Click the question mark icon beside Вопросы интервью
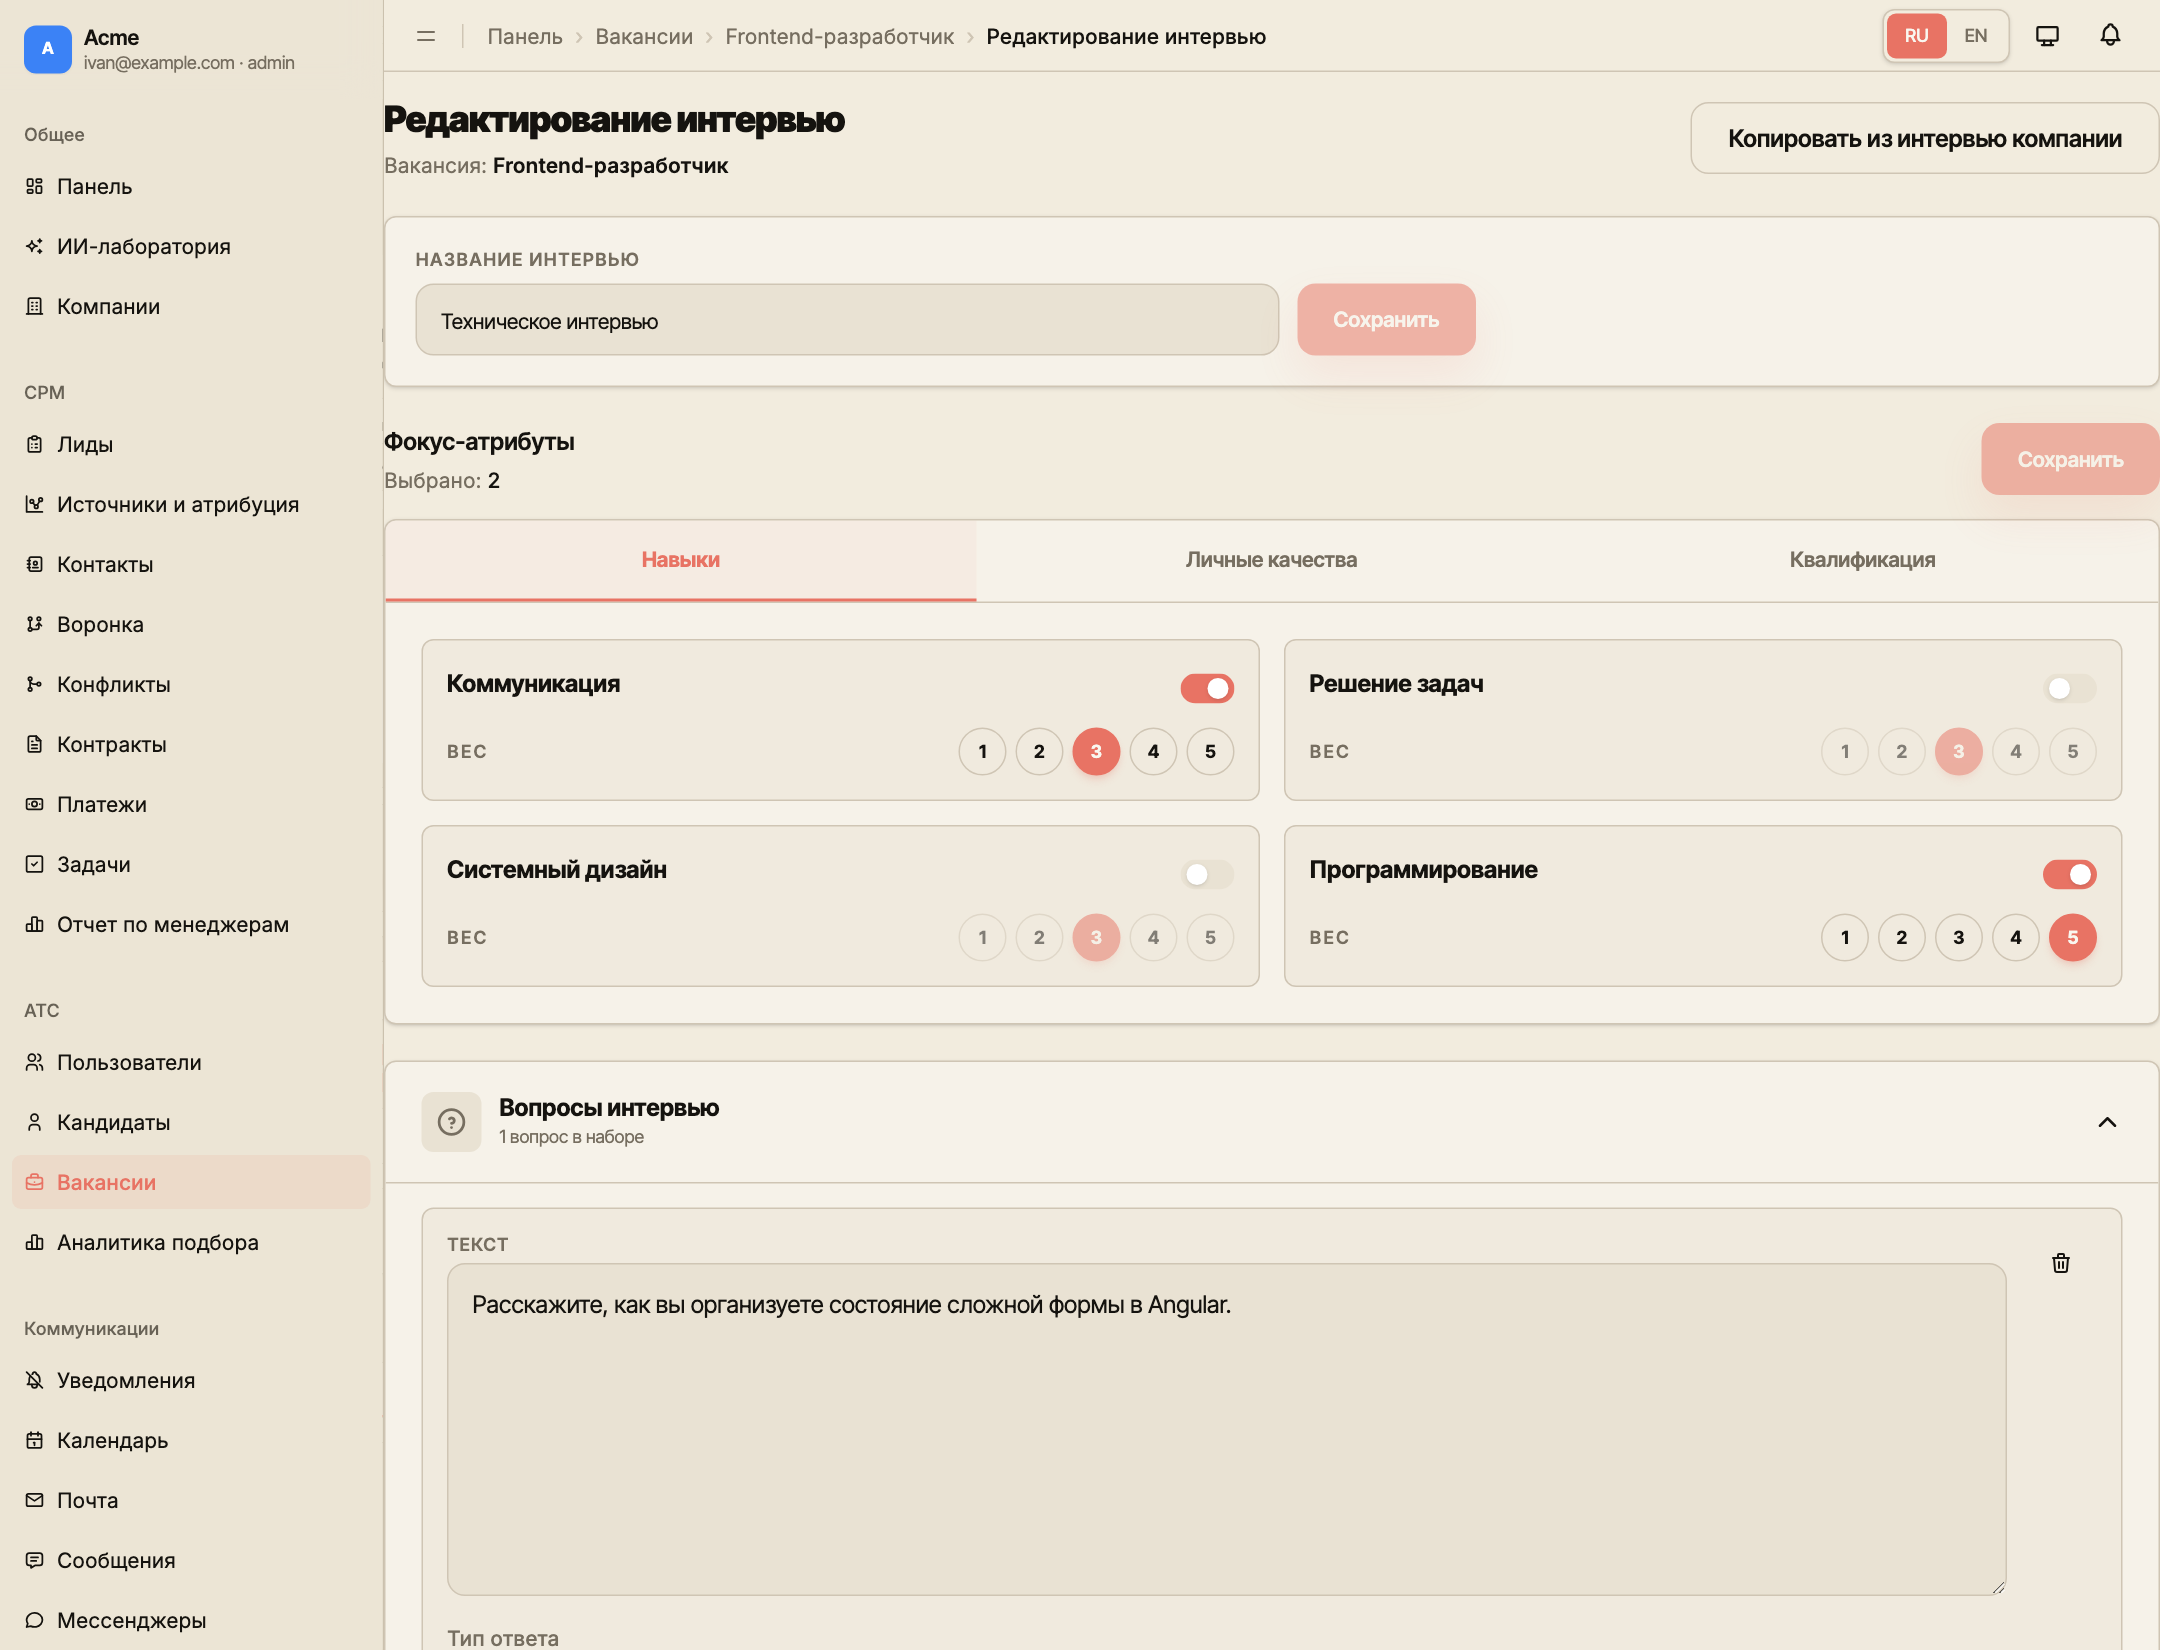The height and width of the screenshot is (1650, 2160). pyautogui.click(x=451, y=1122)
